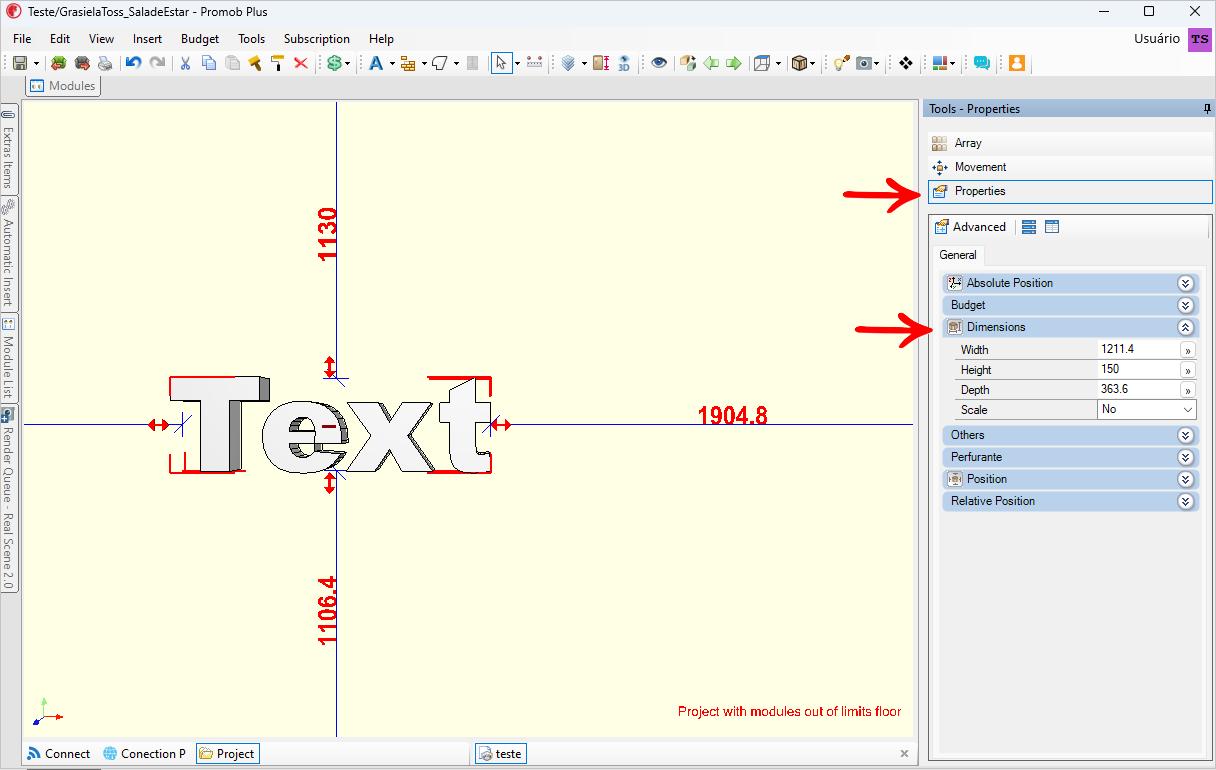Click the Advanced button
Screen dimensions: 1216x770
970,227
